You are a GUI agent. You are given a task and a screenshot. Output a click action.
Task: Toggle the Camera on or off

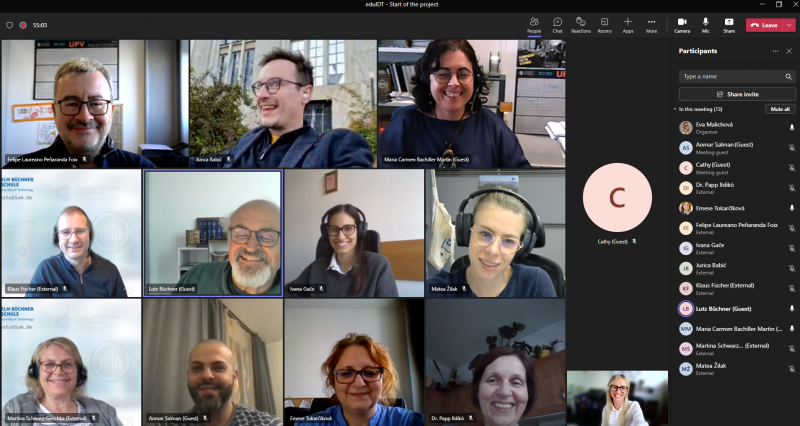(682, 24)
